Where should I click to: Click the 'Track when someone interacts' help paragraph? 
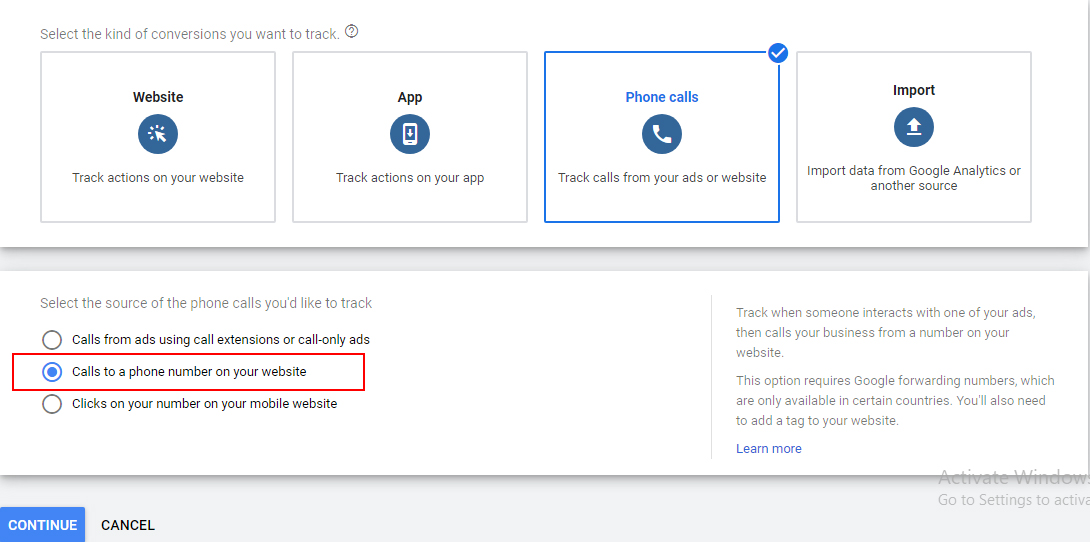tap(886, 333)
